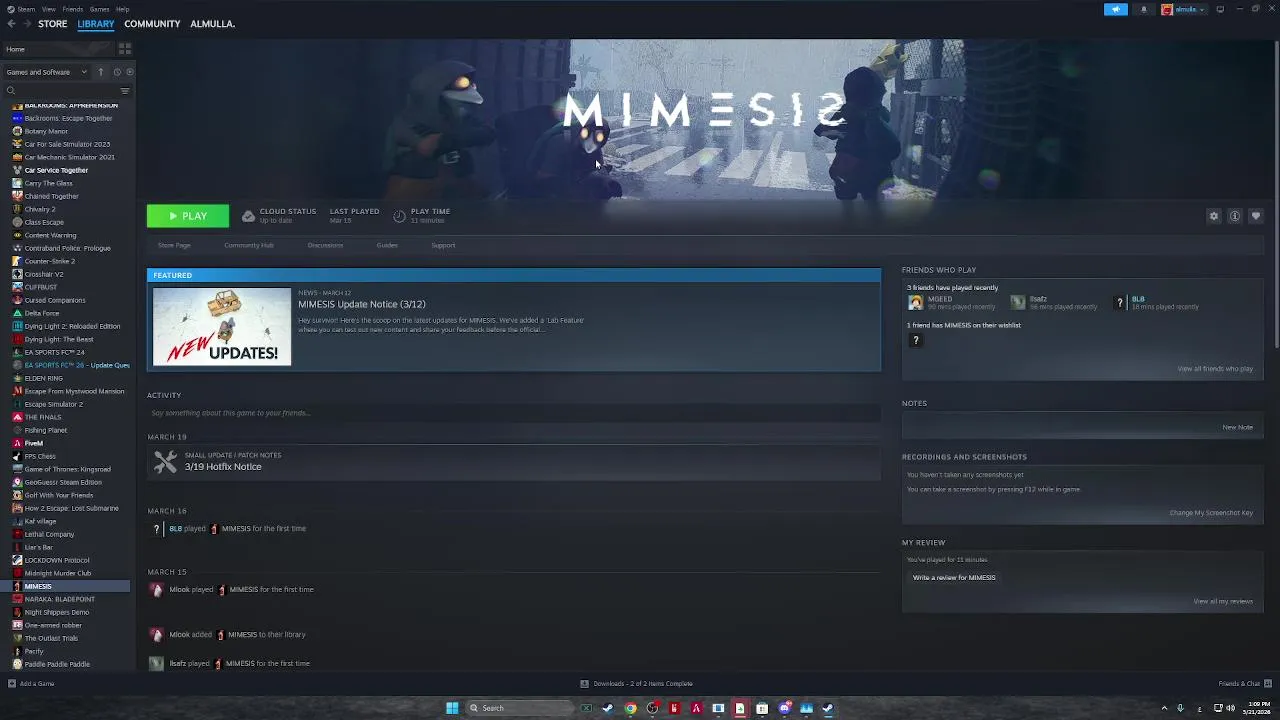Open the Friends menu

click(73, 9)
